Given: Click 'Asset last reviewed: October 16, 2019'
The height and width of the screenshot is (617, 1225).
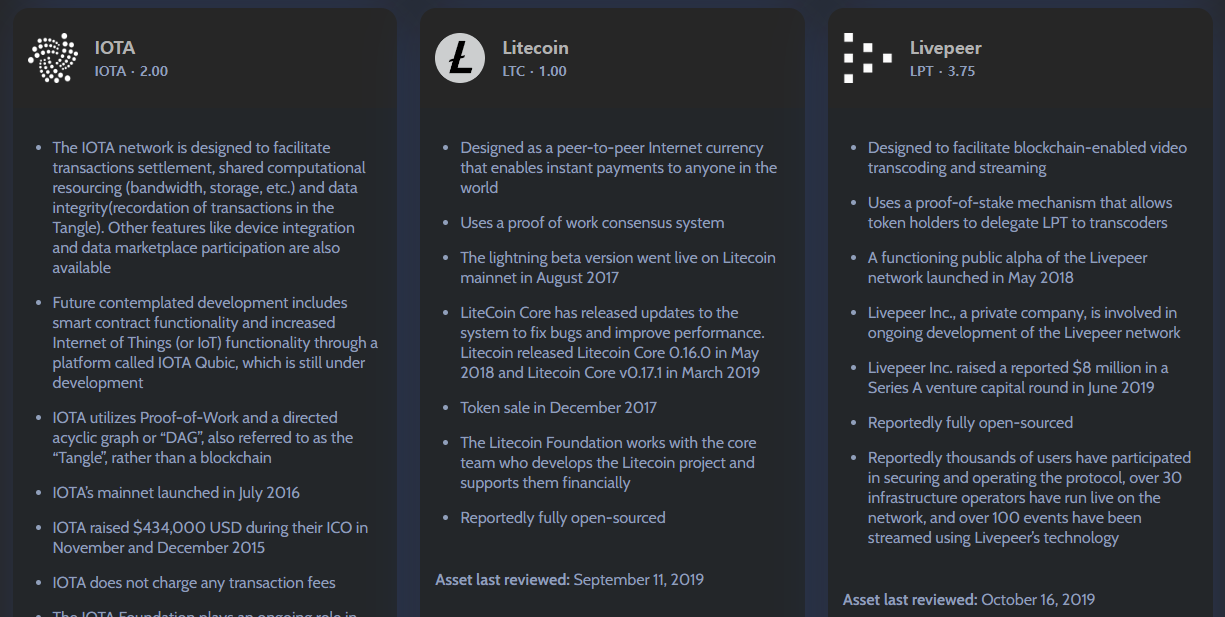Looking at the screenshot, I should coord(969,600).
